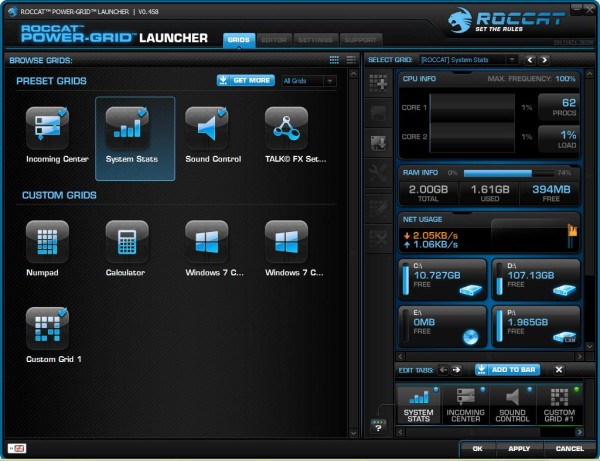
Task: Go to next grid with right arrow
Action: coord(544,60)
